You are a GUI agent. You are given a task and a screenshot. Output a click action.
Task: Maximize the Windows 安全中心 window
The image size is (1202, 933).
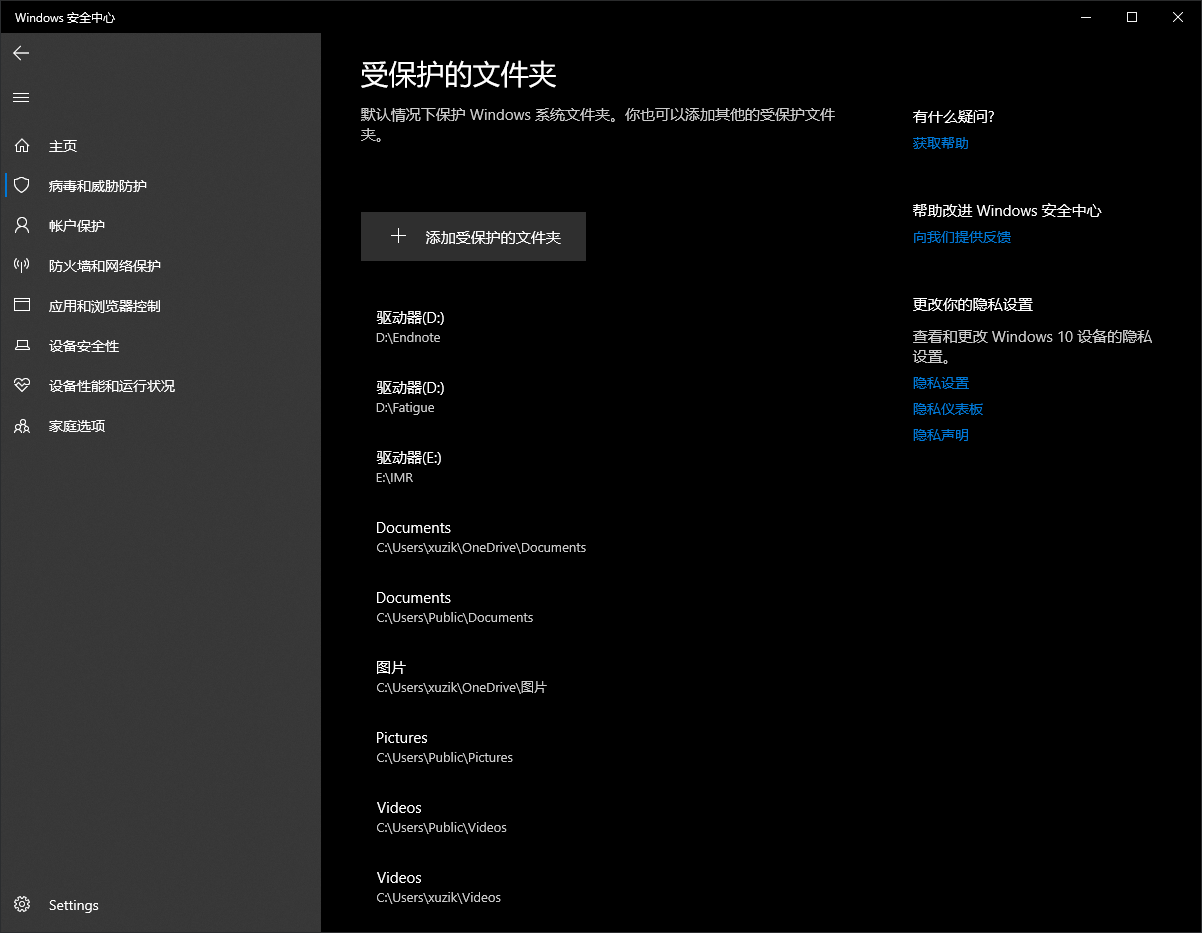point(1132,16)
